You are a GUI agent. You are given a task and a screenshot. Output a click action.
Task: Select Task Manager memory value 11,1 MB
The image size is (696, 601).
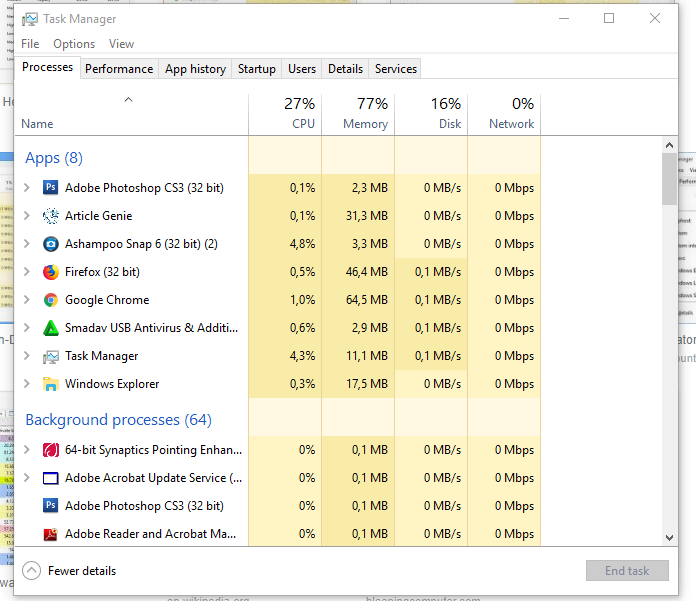pos(367,356)
